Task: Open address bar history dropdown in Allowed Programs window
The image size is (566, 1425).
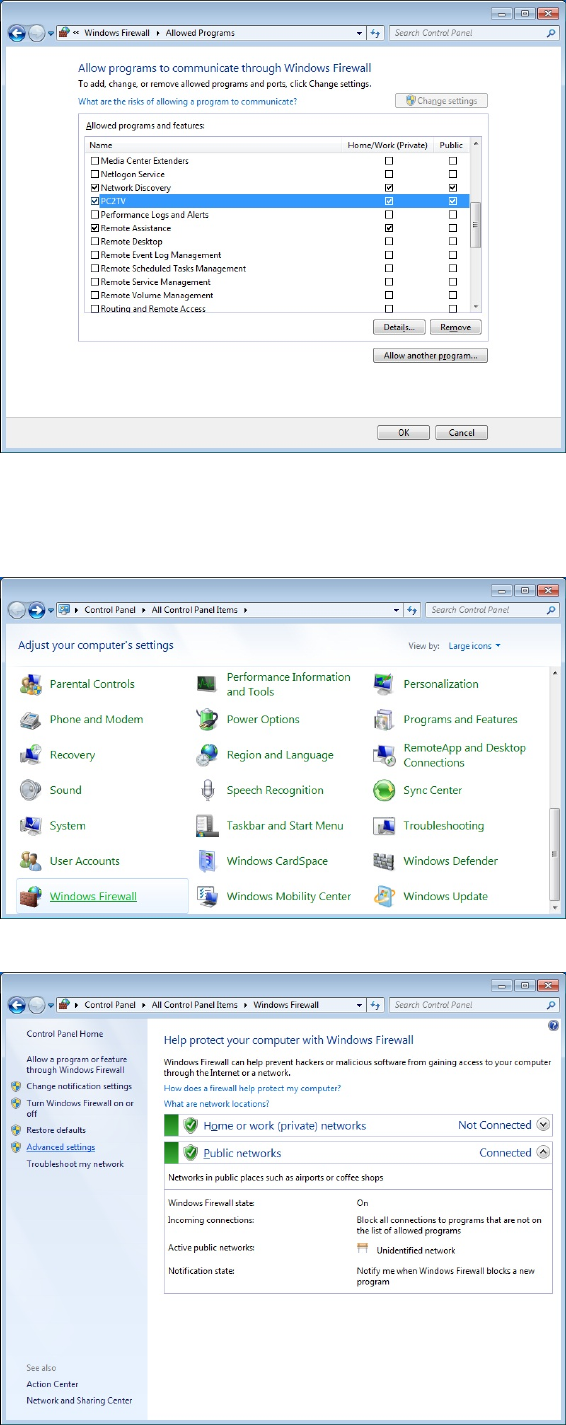Action: point(360,33)
